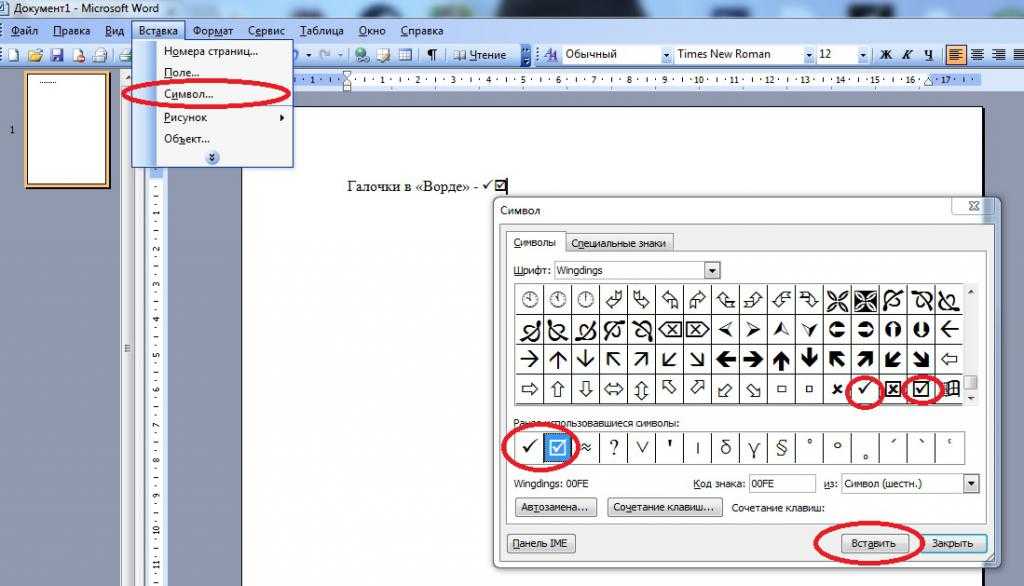Click the Insert Hyperlink globe icon
1024x586 pixels.
click(361, 55)
